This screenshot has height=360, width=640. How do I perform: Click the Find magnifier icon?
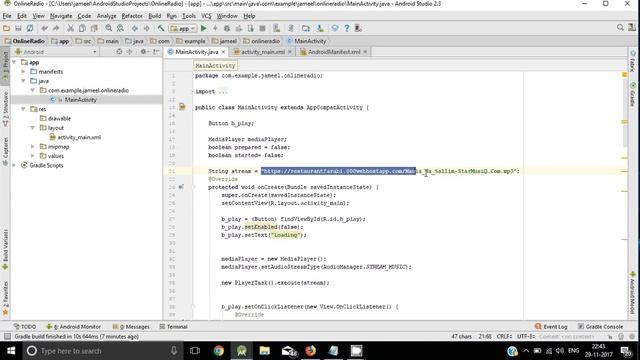coord(109,28)
